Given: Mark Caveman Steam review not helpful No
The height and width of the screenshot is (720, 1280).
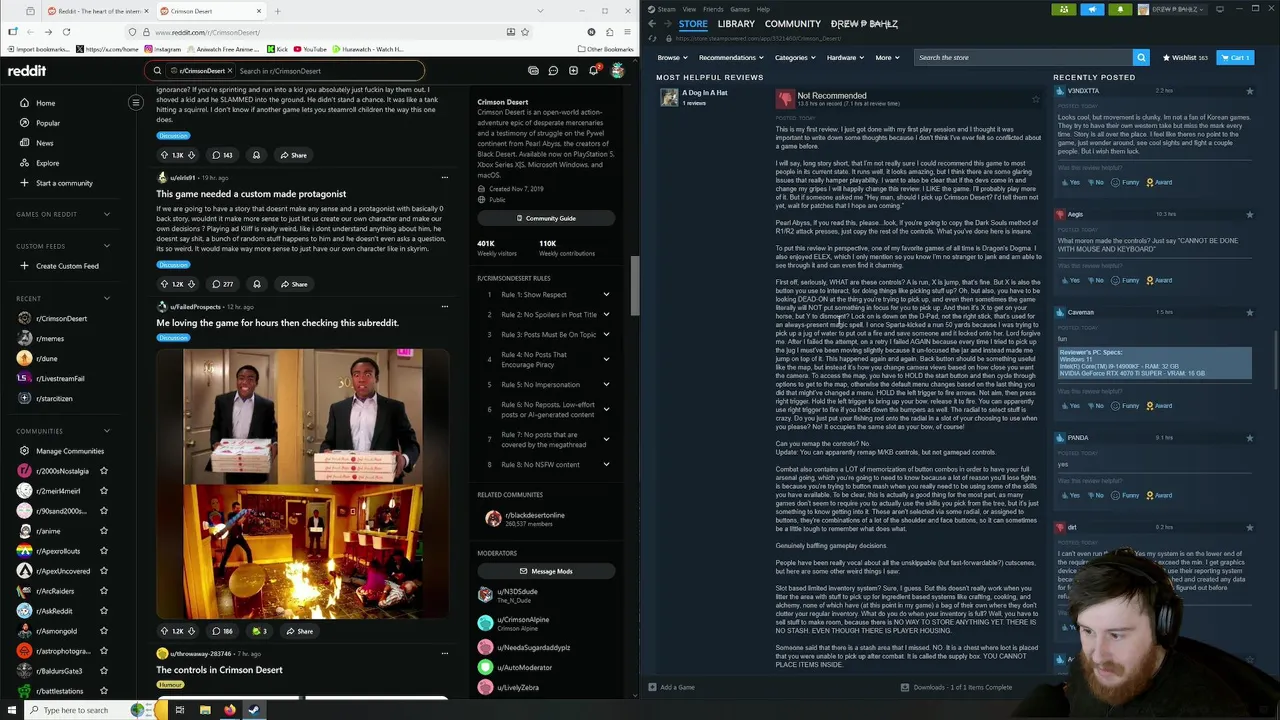Looking at the screenshot, I should point(1096,405).
